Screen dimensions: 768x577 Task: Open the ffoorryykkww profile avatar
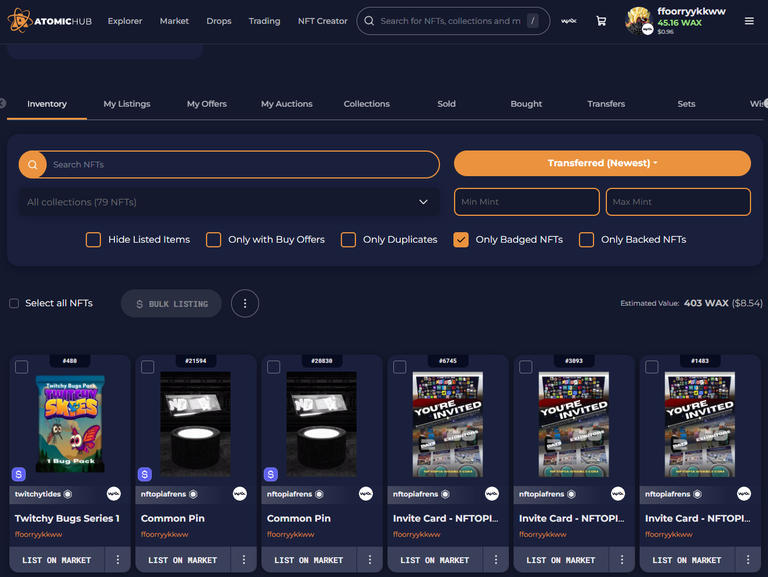(639, 21)
